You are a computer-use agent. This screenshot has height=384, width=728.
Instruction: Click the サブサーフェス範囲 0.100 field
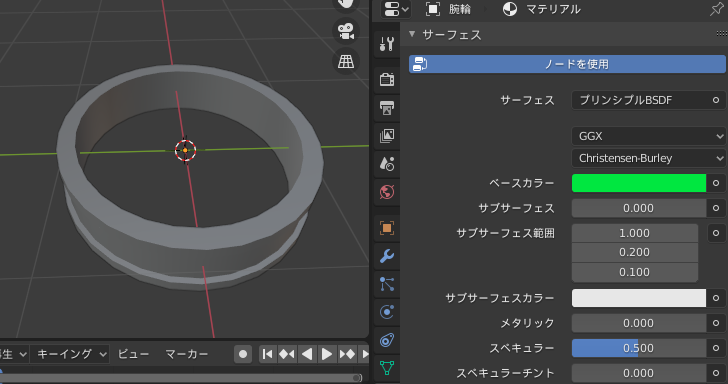[x=635, y=272]
